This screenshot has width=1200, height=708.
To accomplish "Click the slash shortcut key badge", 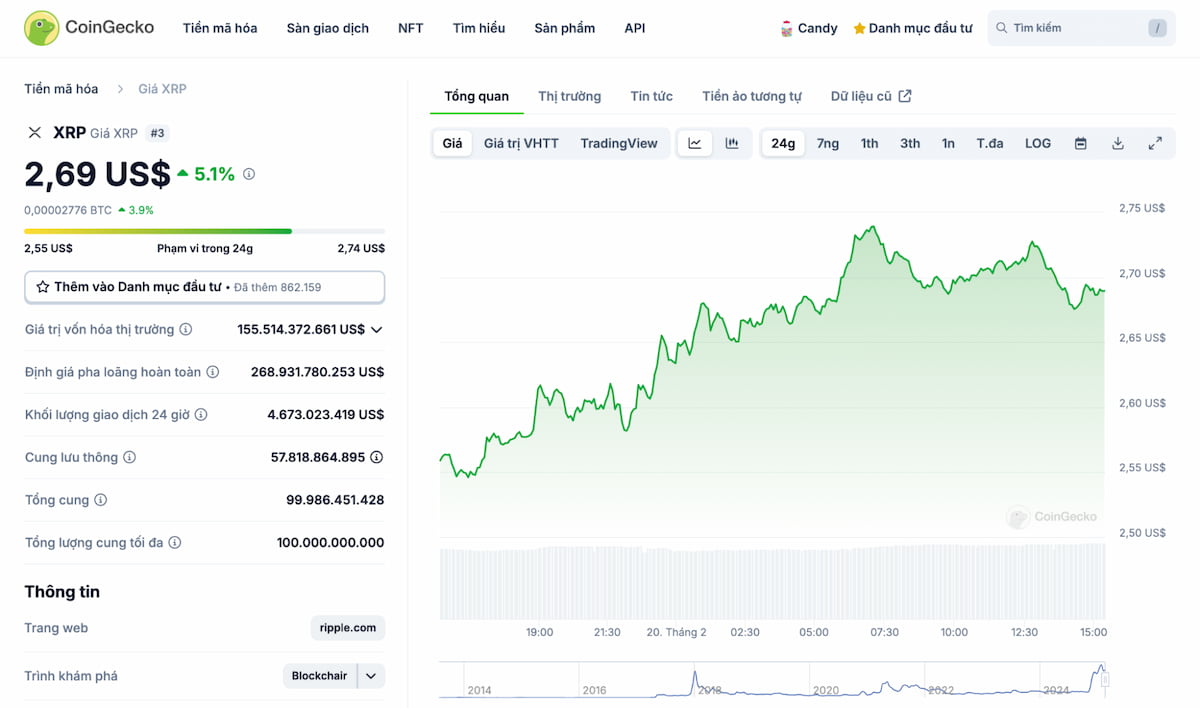I will (1158, 28).
